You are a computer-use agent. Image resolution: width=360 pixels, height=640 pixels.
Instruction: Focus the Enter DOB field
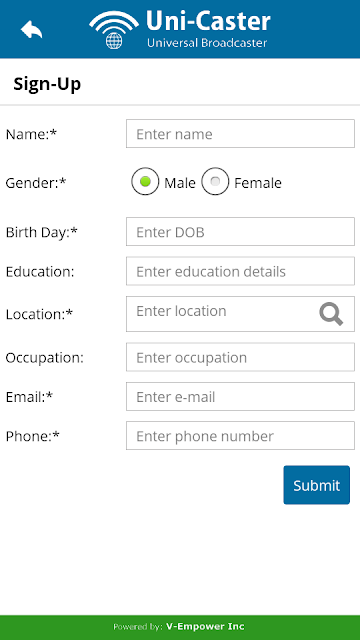[240, 231]
